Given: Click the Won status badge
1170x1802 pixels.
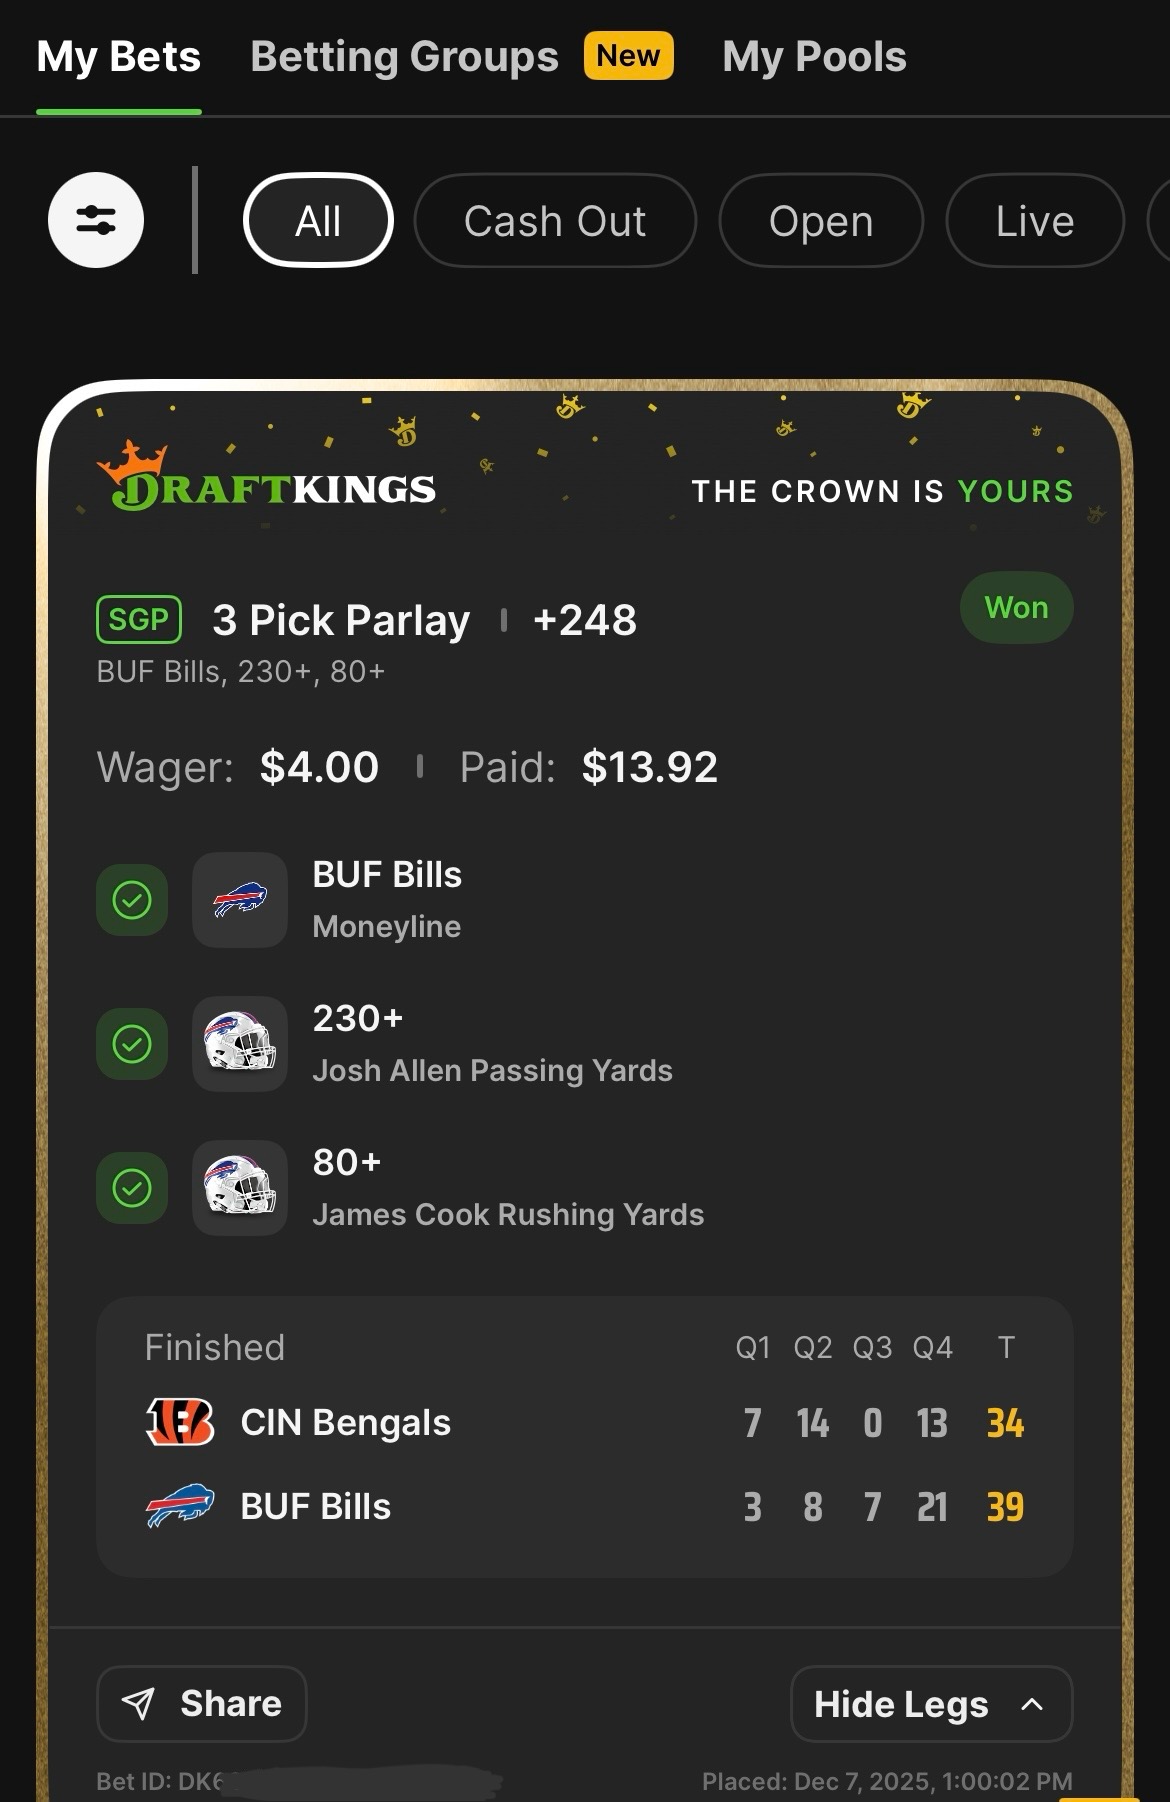Looking at the screenshot, I should coord(1016,608).
